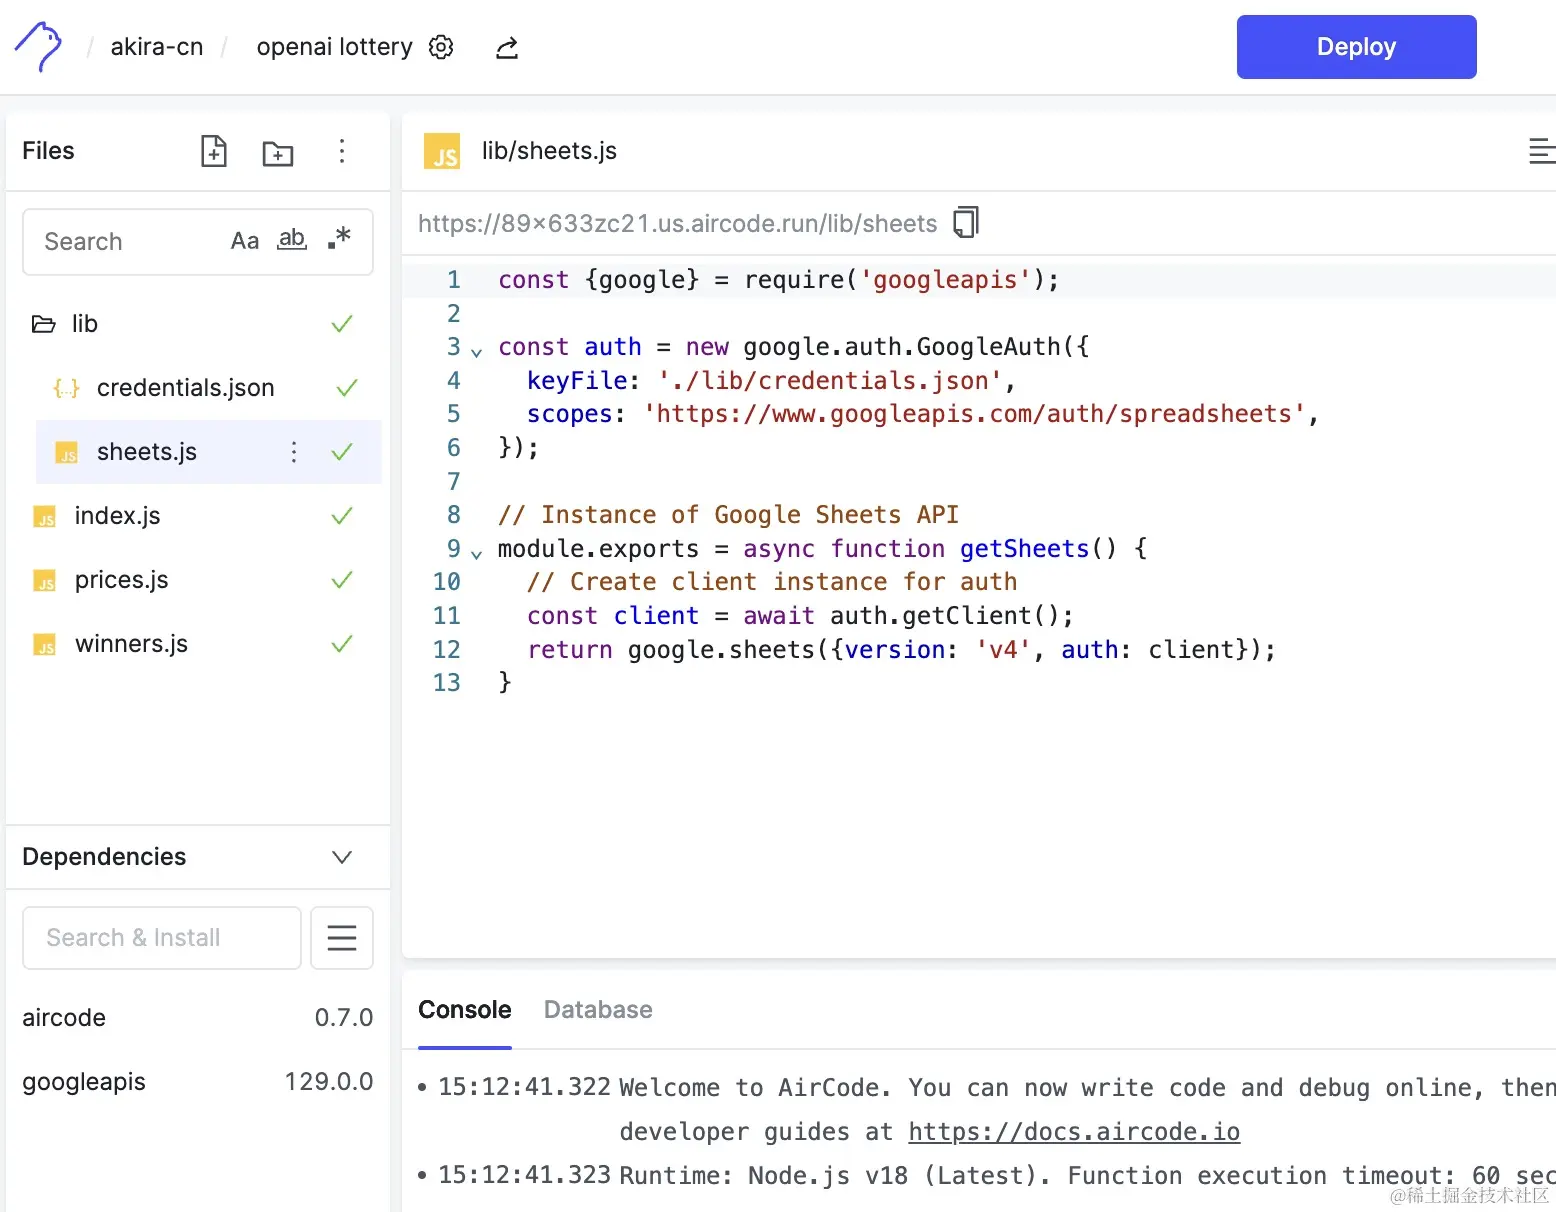
Task: Switch to the Database tab
Action: 598,1010
